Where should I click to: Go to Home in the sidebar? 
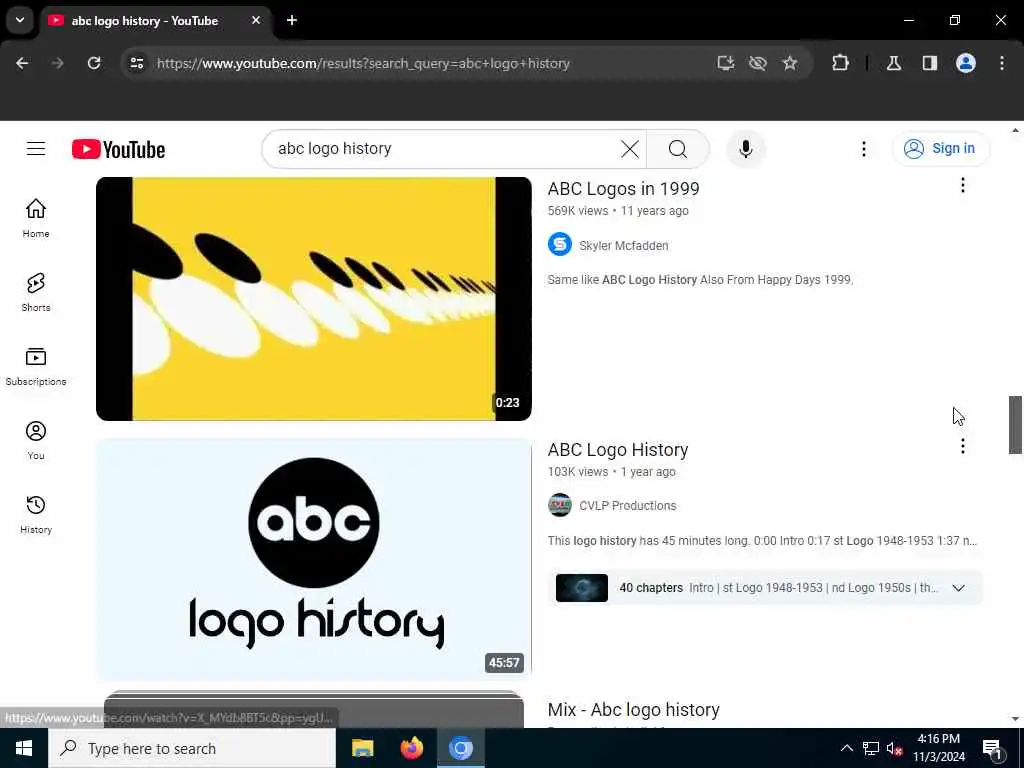(x=36, y=218)
